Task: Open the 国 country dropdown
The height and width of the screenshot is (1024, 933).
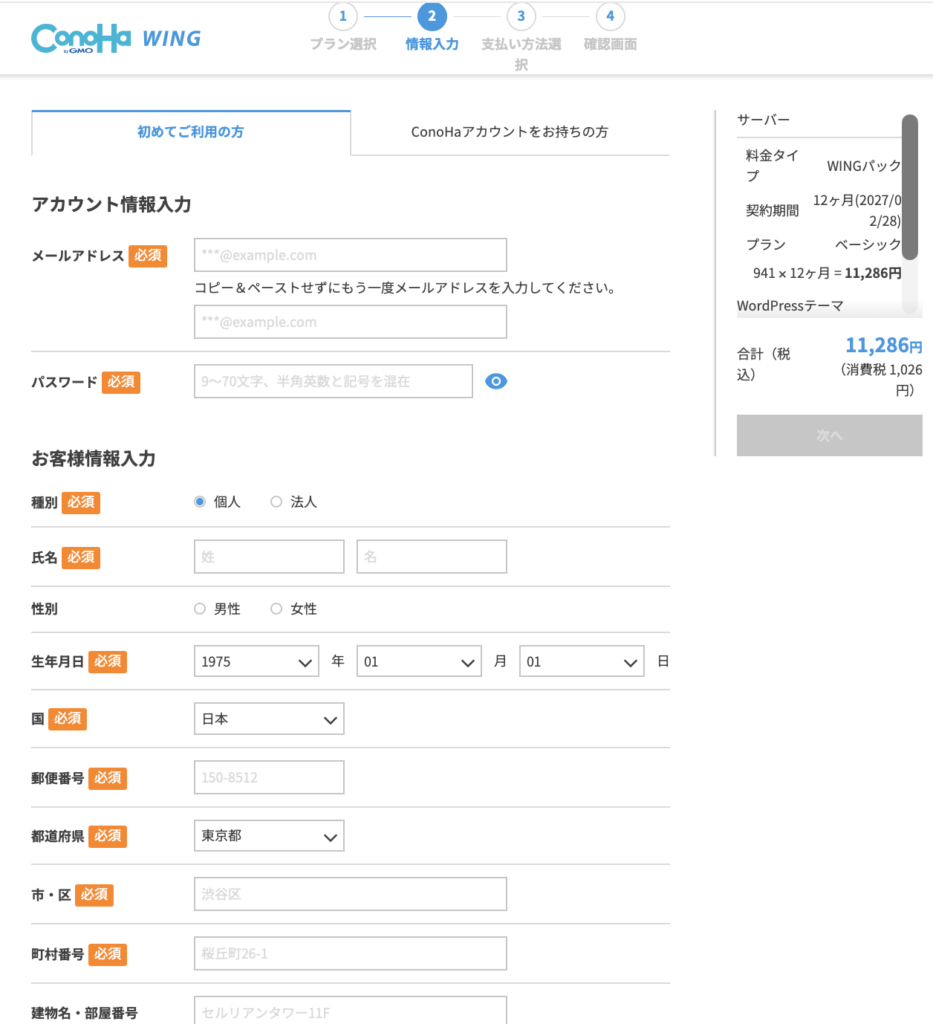Action: point(268,719)
